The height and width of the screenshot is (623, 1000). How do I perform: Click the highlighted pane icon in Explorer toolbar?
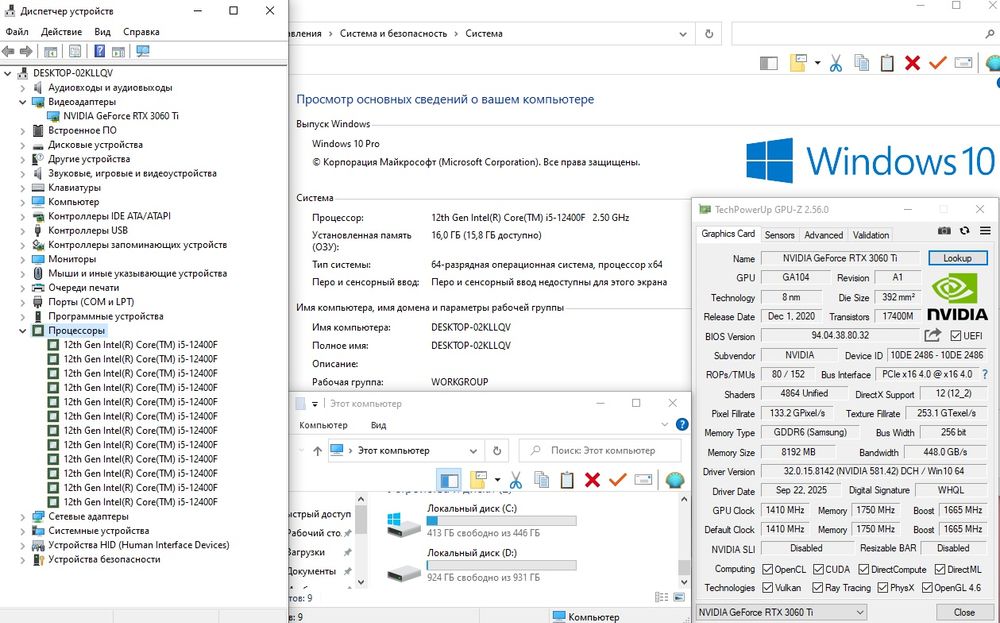click(x=449, y=480)
